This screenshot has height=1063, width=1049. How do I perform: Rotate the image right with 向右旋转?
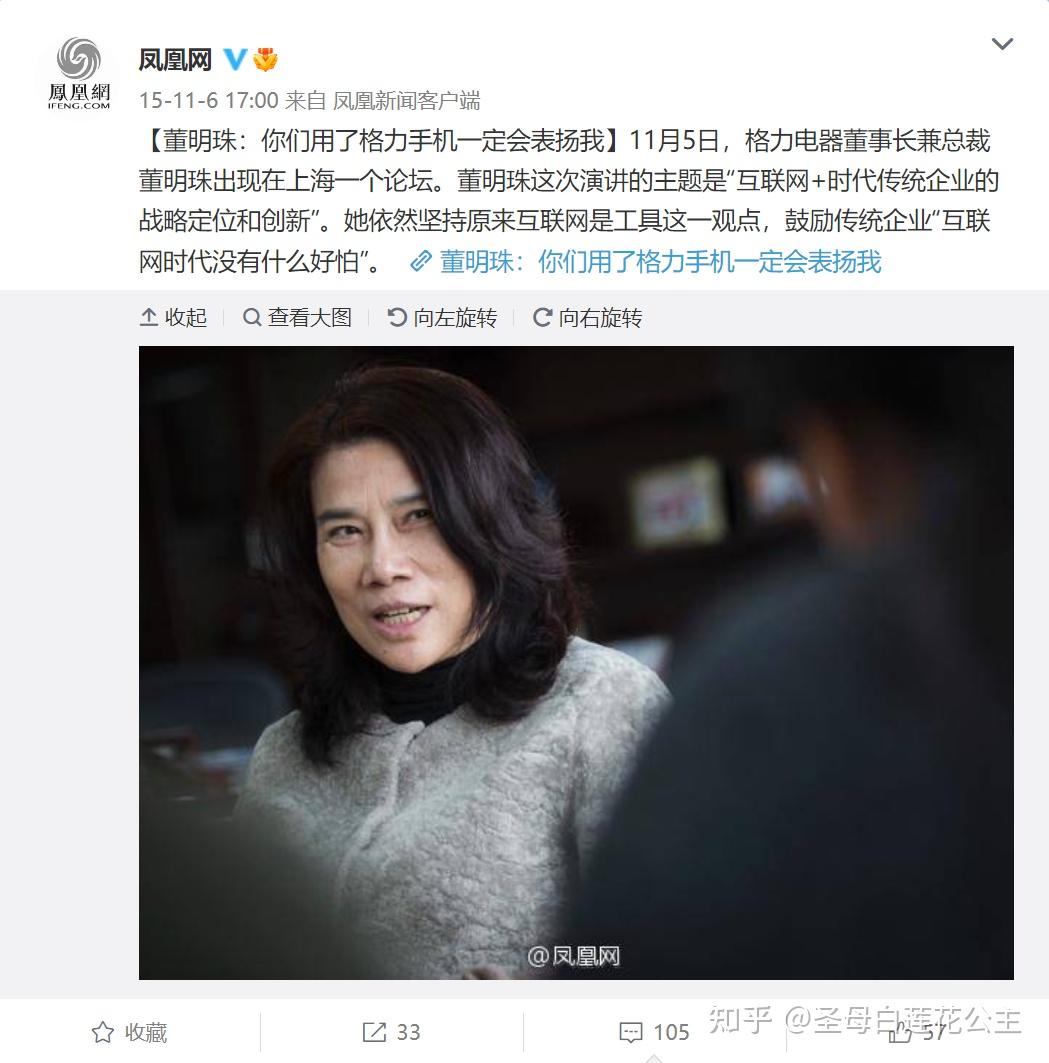(587, 317)
